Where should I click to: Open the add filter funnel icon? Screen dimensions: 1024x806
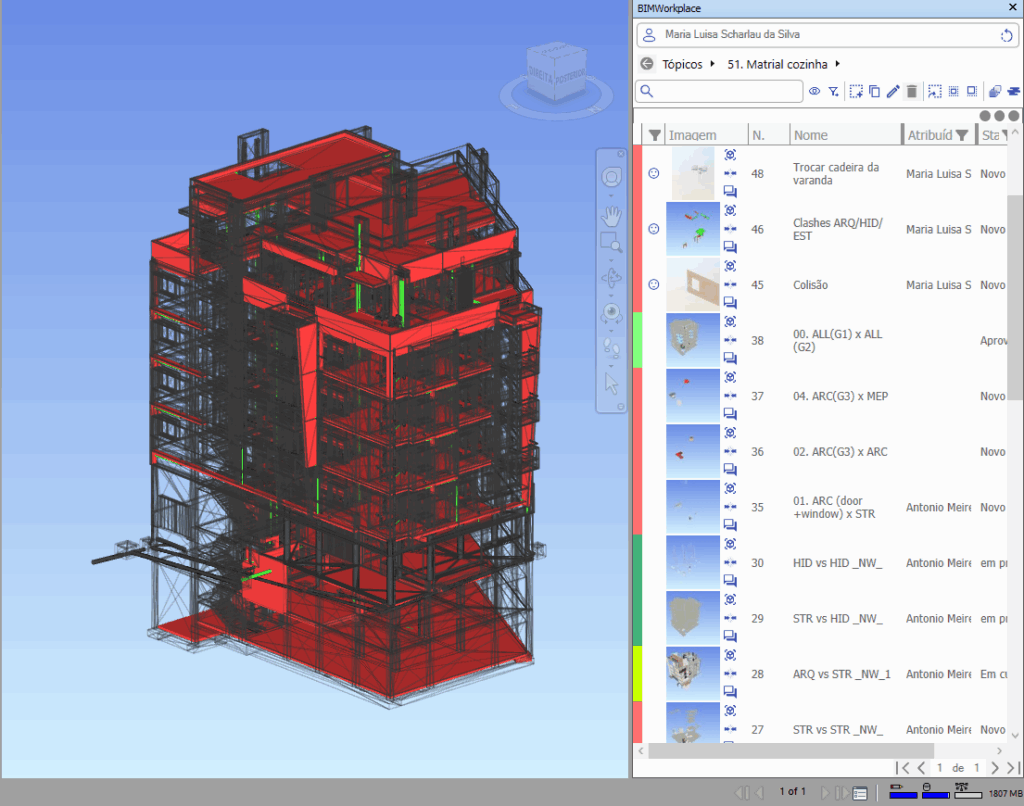click(x=834, y=91)
